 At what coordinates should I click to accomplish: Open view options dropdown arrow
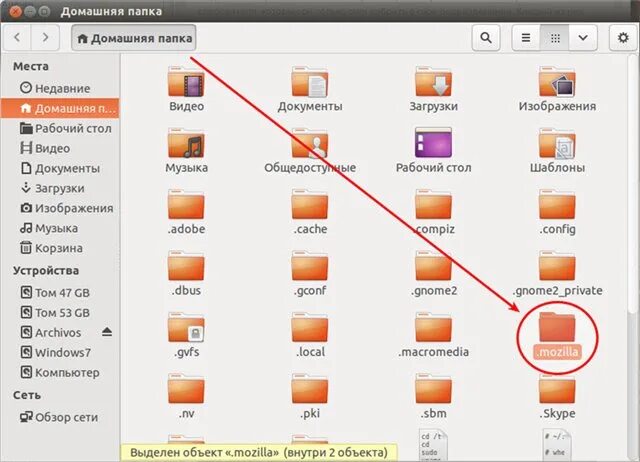pyautogui.click(x=583, y=38)
